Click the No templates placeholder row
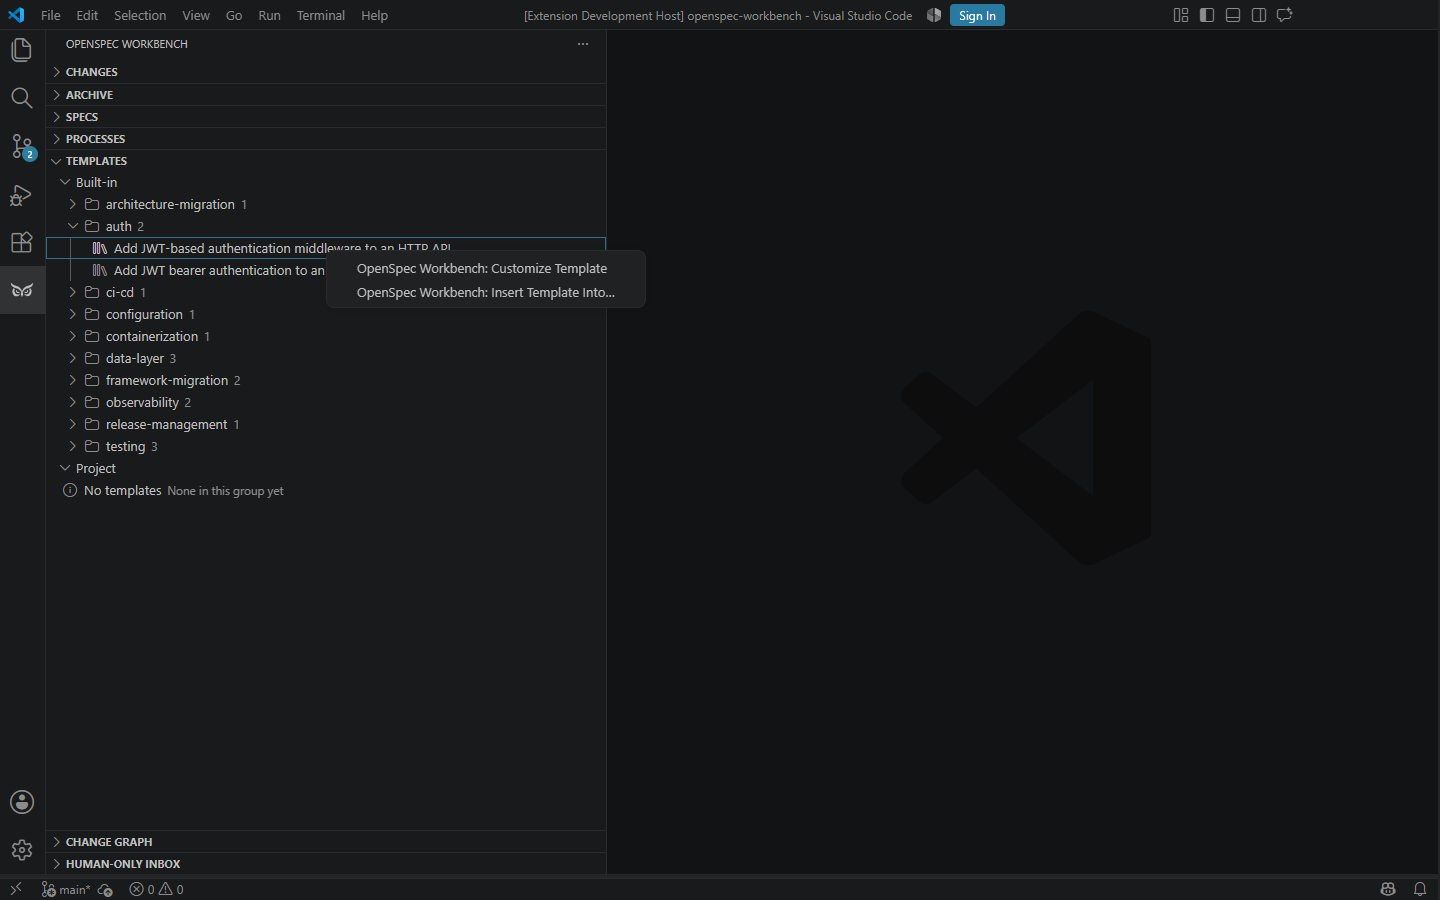This screenshot has width=1440, height=900. [x=326, y=490]
